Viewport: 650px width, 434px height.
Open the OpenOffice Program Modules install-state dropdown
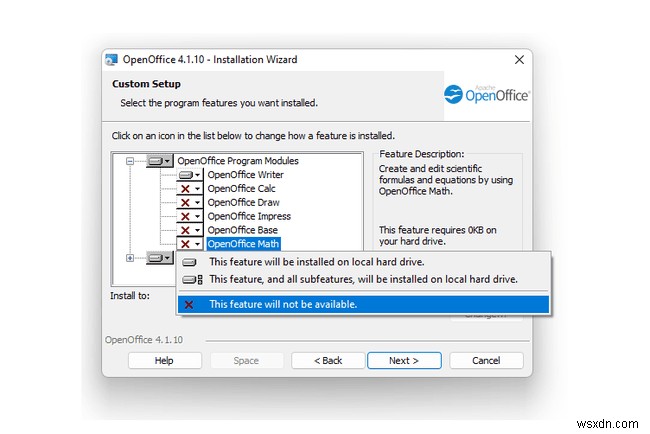coord(160,161)
